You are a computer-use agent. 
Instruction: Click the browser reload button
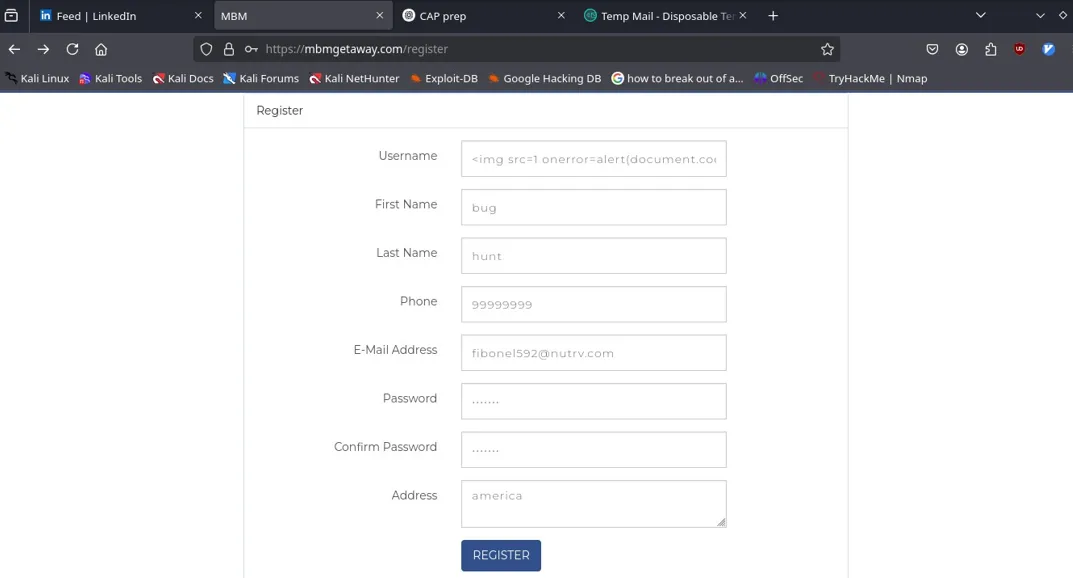tap(72, 49)
